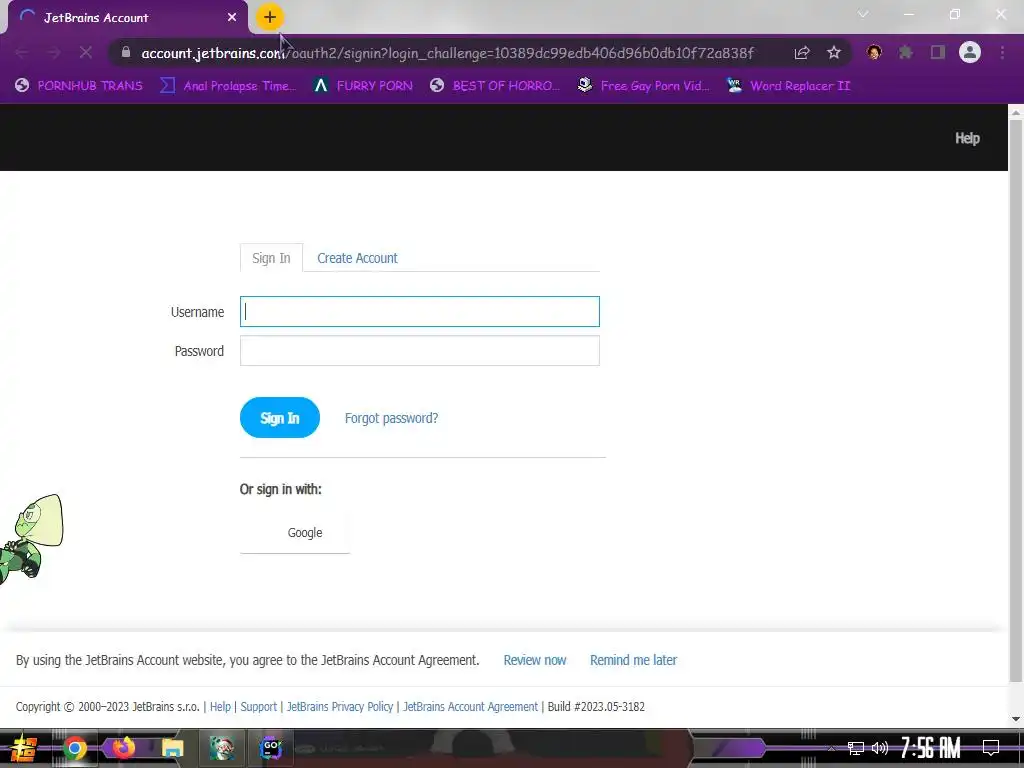Open File Explorer from the taskbar
Screen dimensions: 1024x768
(x=172, y=748)
